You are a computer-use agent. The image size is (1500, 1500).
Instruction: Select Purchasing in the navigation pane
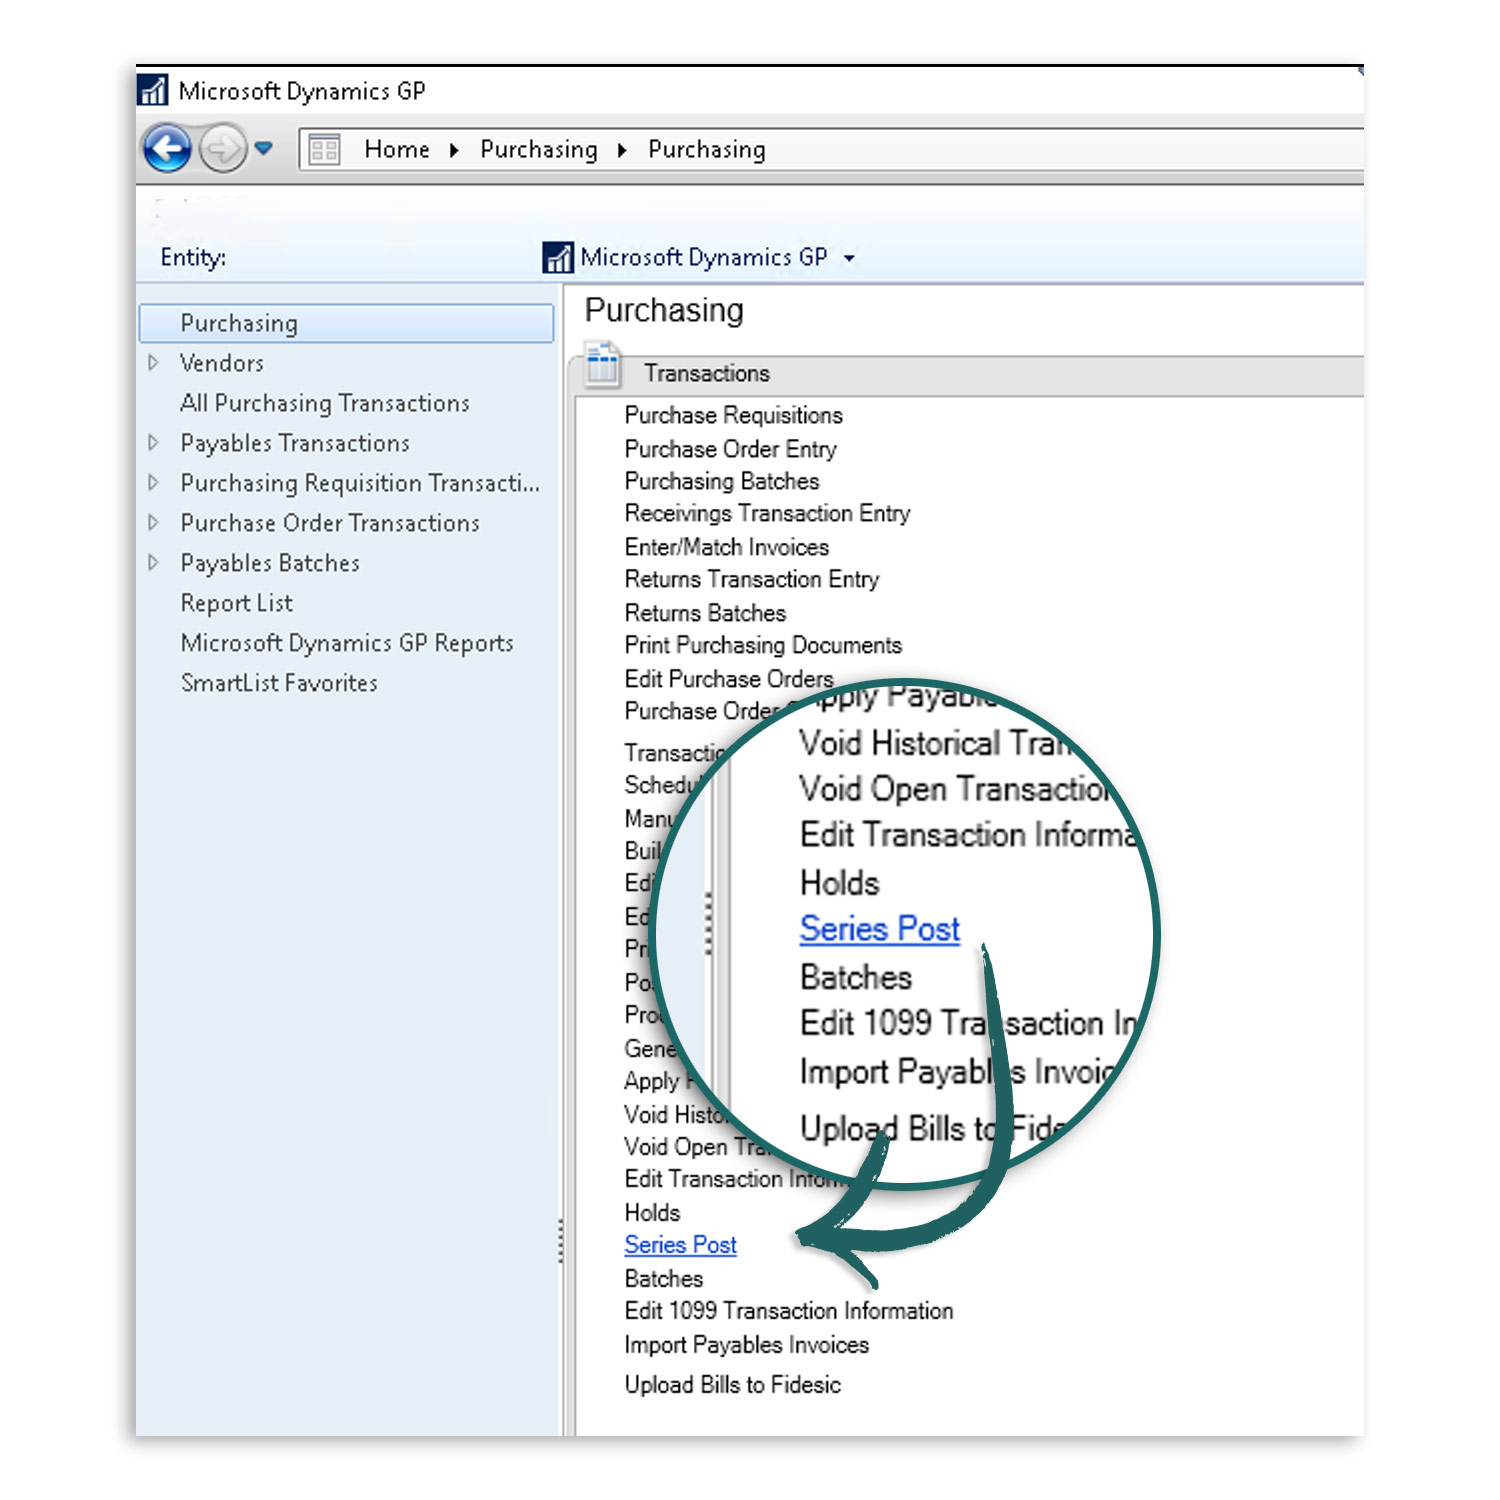tap(239, 323)
